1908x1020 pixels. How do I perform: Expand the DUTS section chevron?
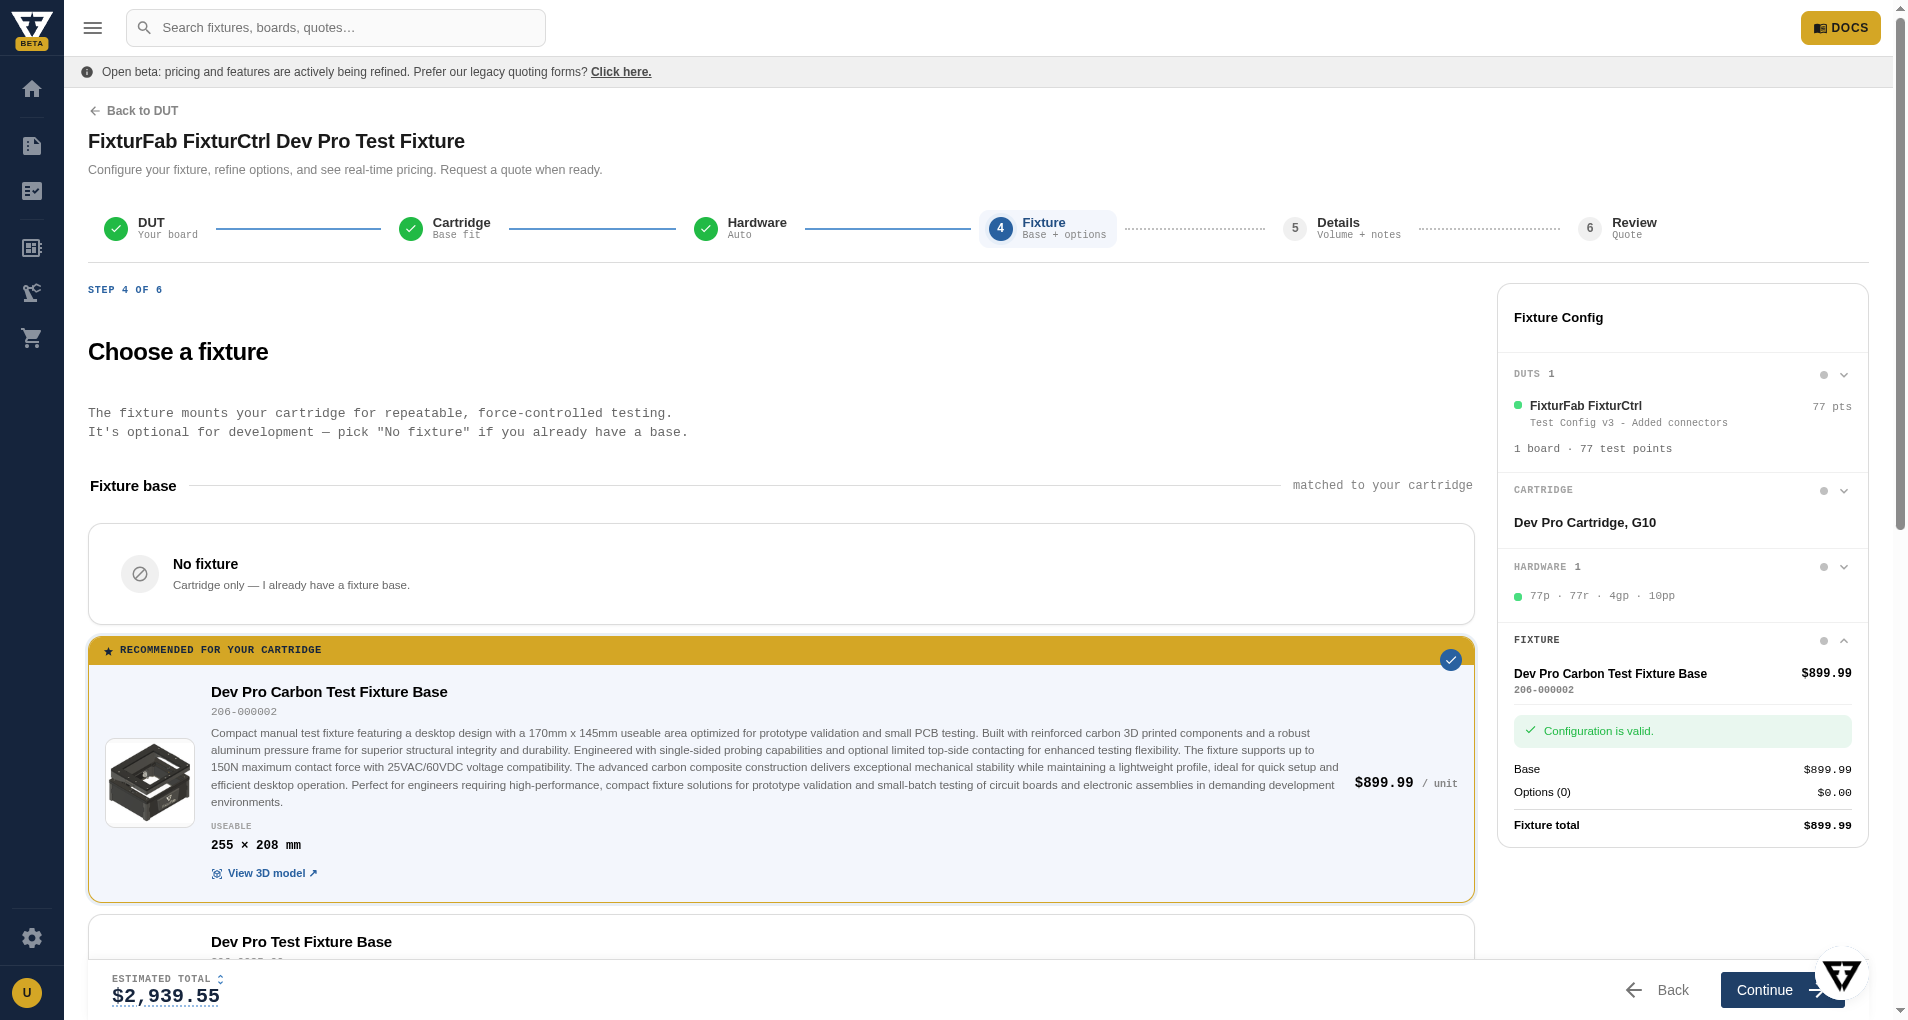pyautogui.click(x=1844, y=375)
